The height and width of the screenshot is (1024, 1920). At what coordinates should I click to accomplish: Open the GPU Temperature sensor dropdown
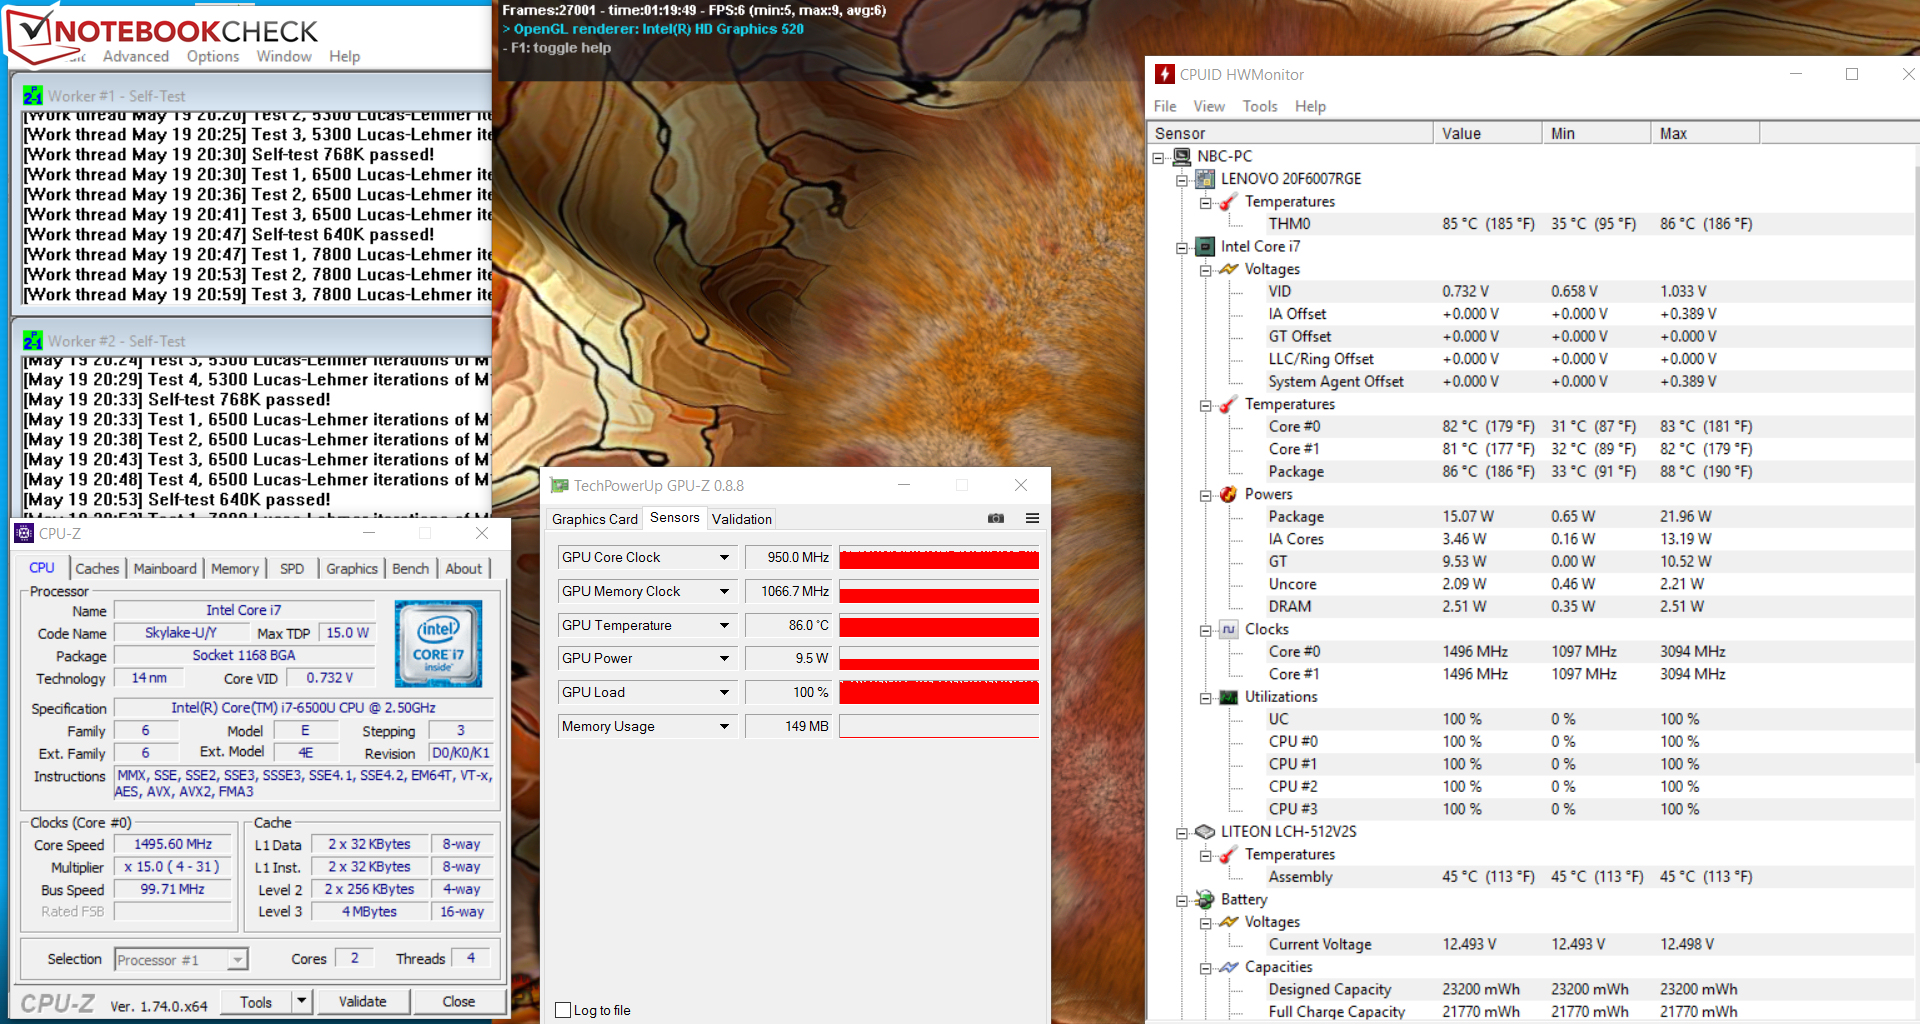725,626
